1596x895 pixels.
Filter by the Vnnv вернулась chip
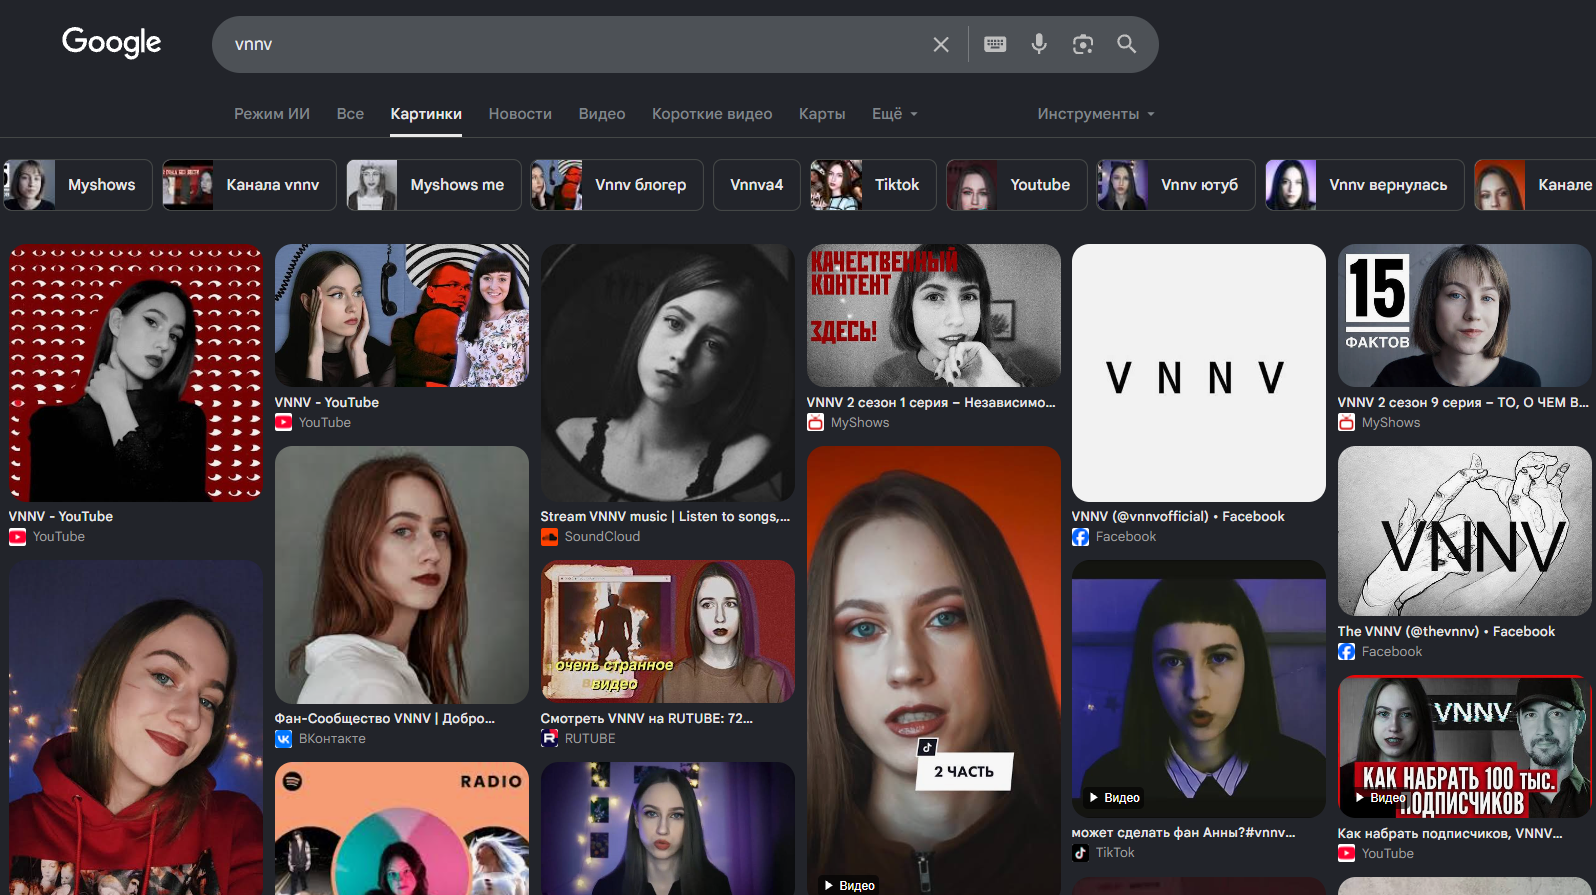(x=1365, y=185)
